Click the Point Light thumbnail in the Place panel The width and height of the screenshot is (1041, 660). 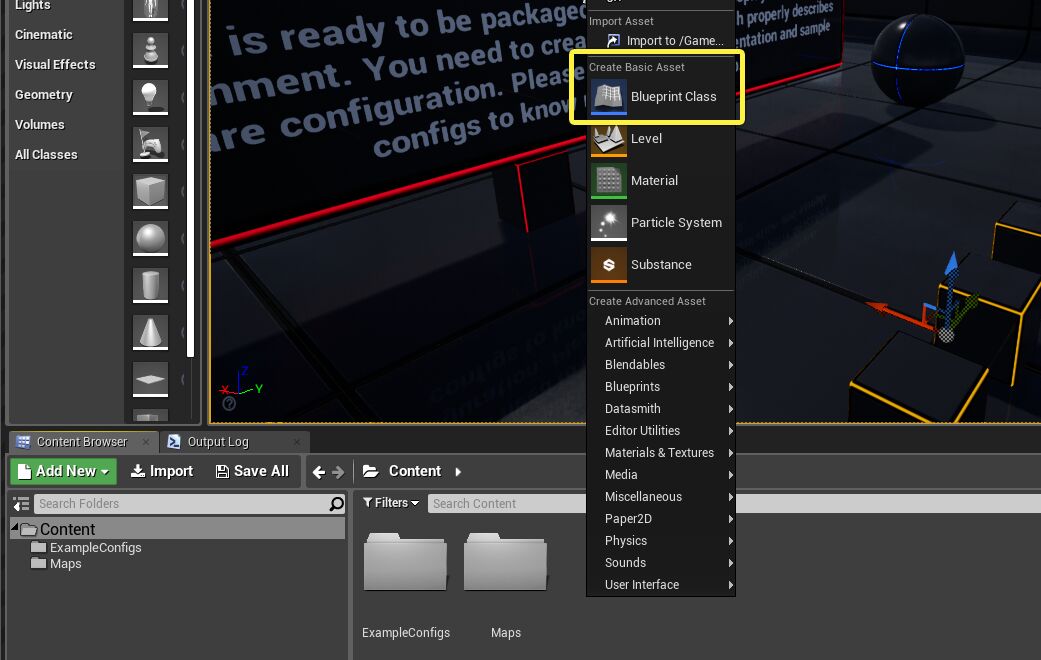click(149, 96)
